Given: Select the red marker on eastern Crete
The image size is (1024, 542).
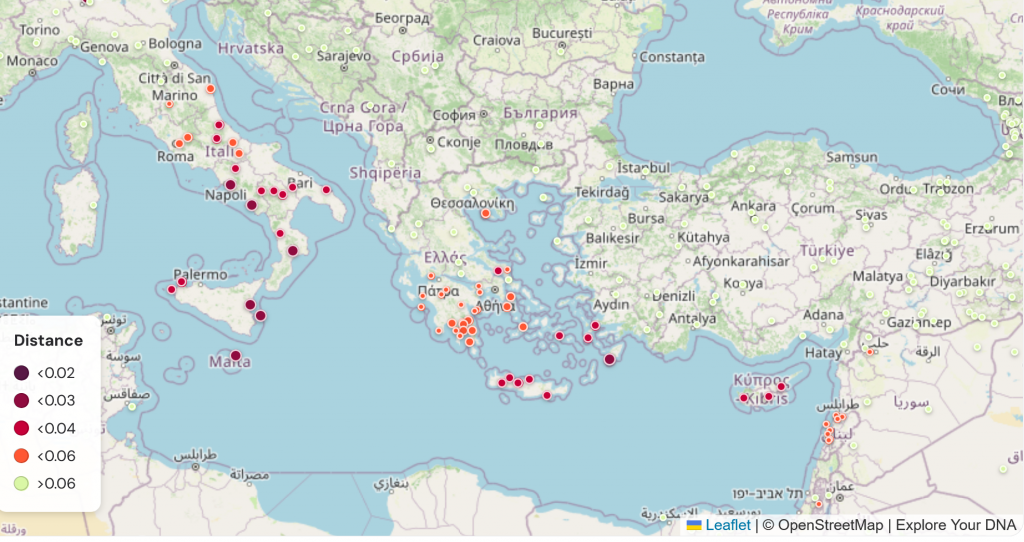Looking at the screenshot, I should pyautogui.click(x=547, y=396).
